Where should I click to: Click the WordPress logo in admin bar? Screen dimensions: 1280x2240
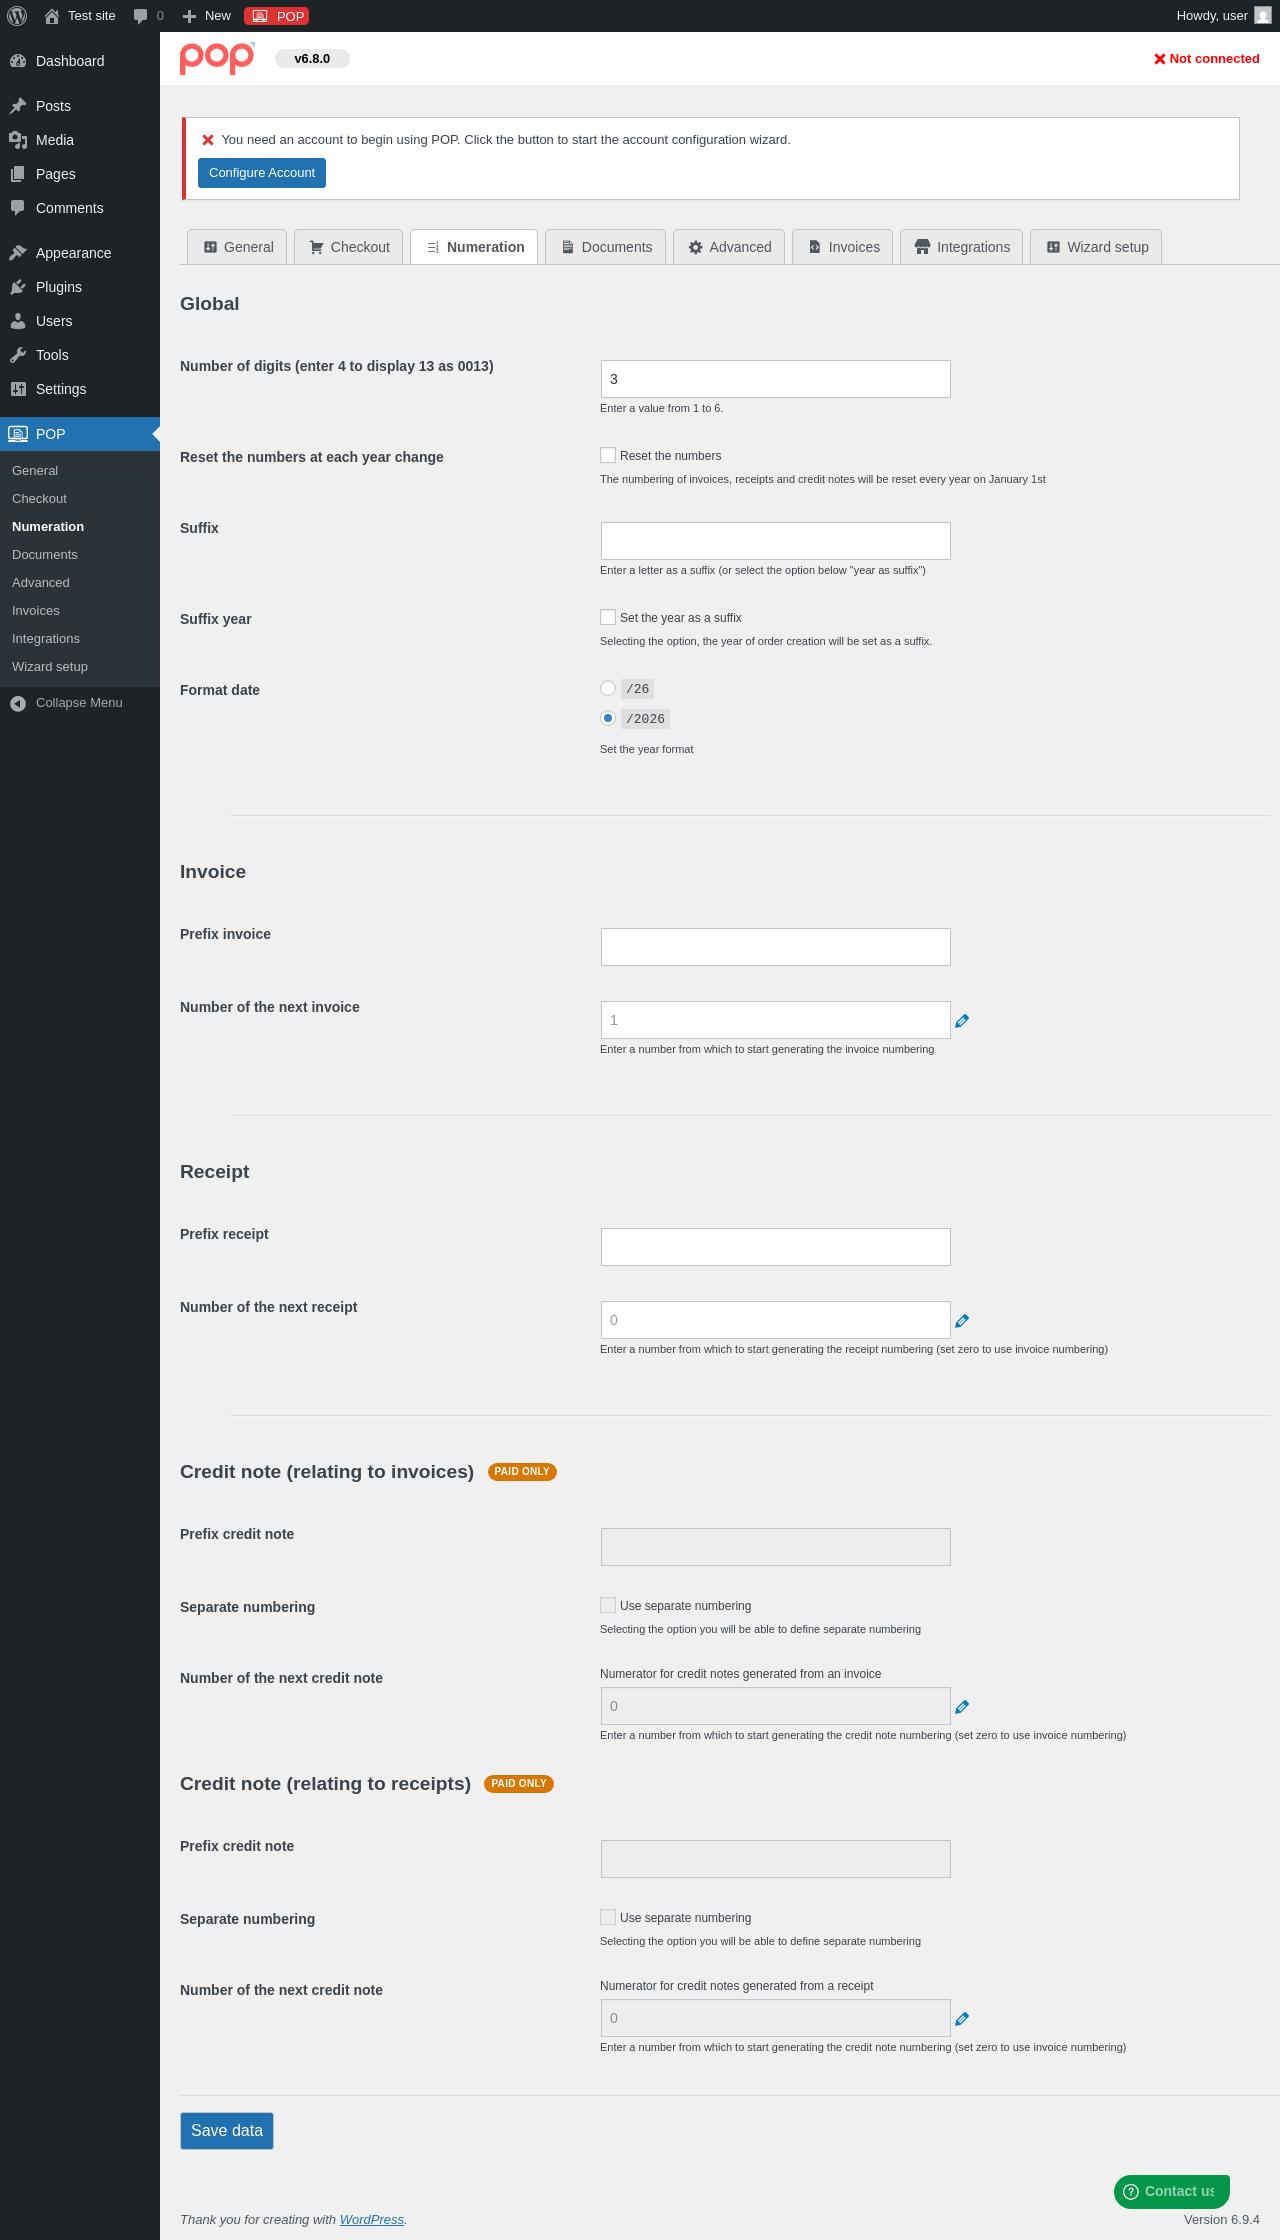[x=17, y=16]
